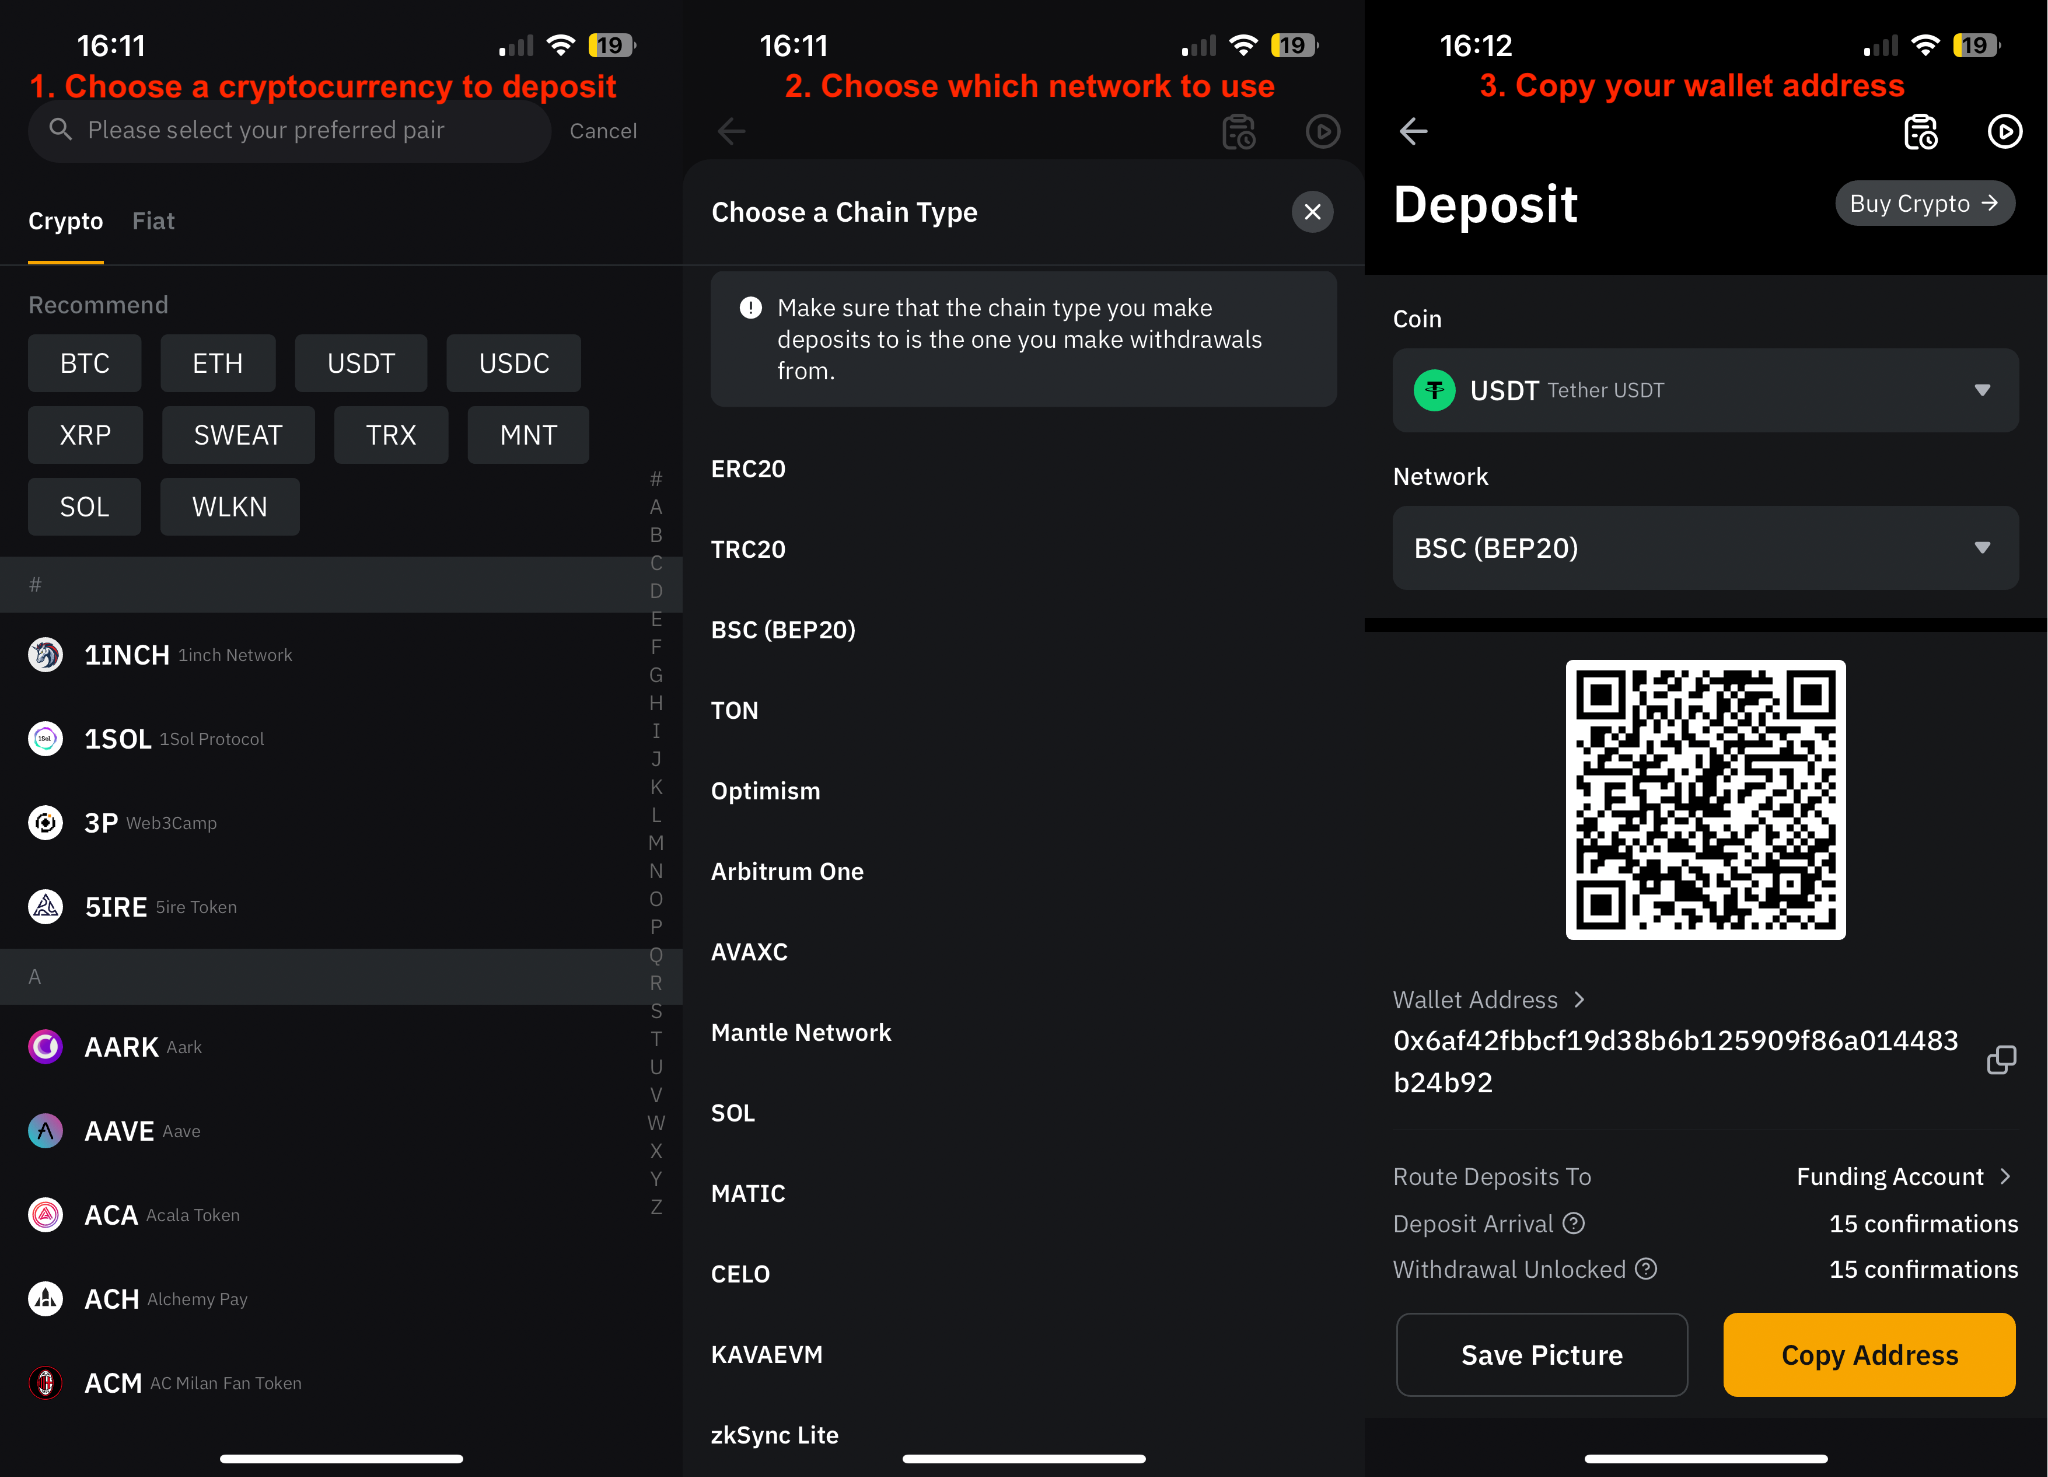This screenshot has height=1477, width=2048.
Task: Click the search magnifier icon
Action: point(61,130)
